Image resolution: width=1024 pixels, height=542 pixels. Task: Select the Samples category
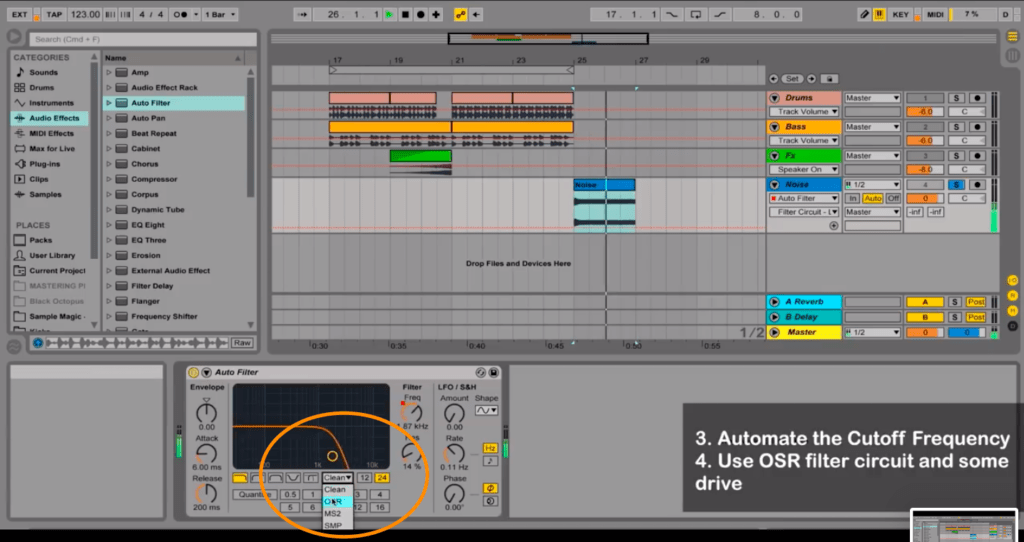(x=45, y=195)
